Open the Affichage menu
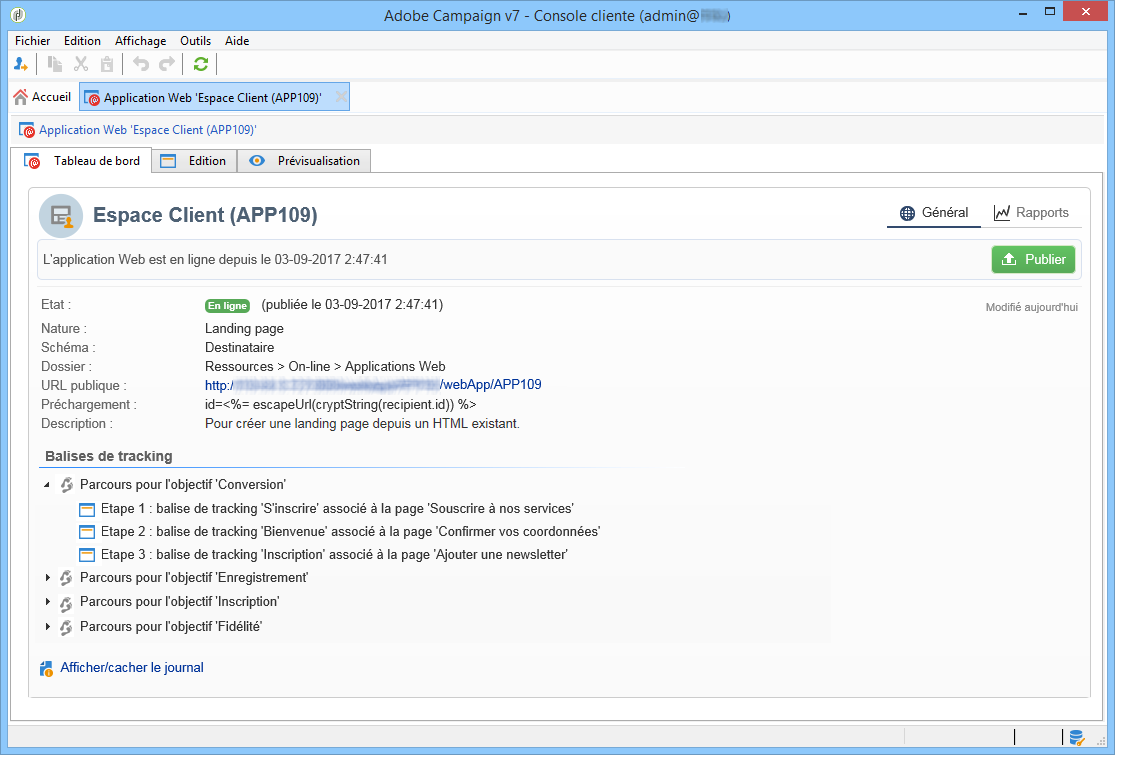1134x776 pixels. pos(140,41)
